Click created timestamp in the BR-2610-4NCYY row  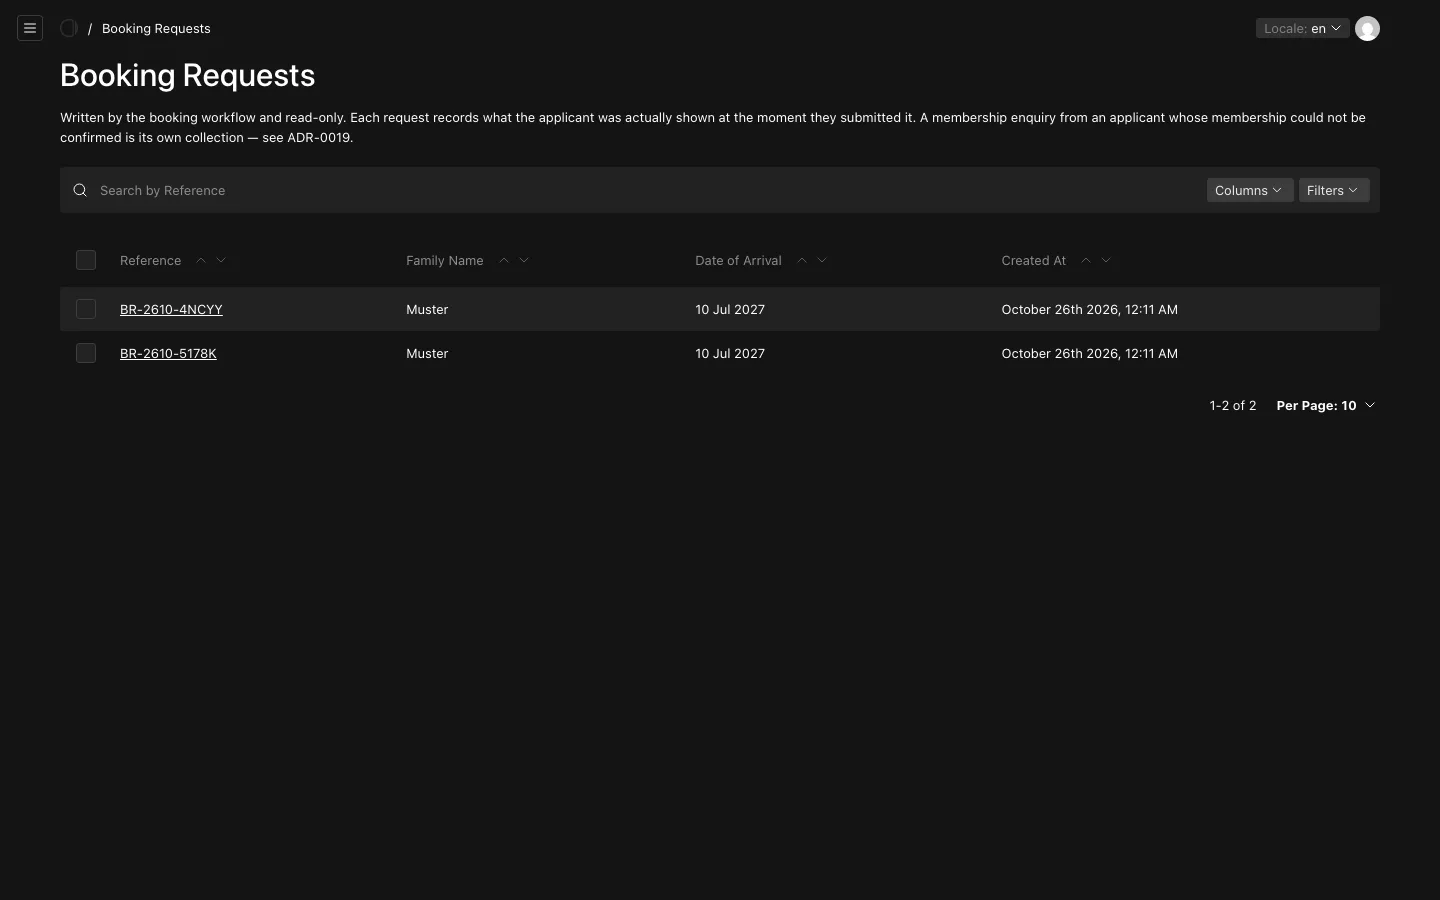[1089, 309]
